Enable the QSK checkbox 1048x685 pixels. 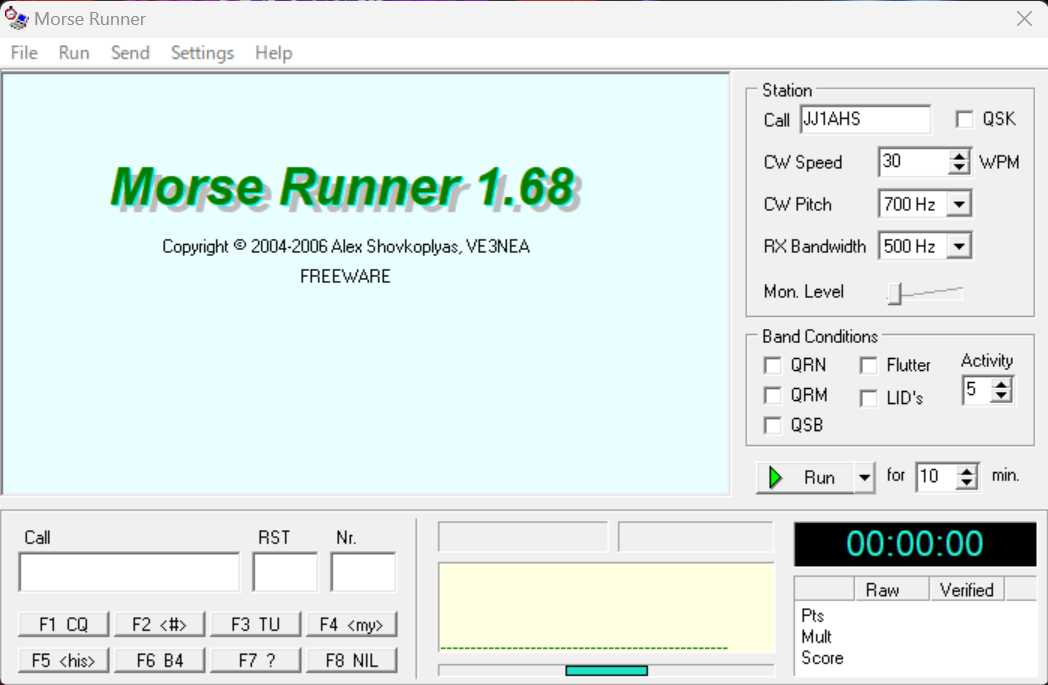(x=964, y=120)
